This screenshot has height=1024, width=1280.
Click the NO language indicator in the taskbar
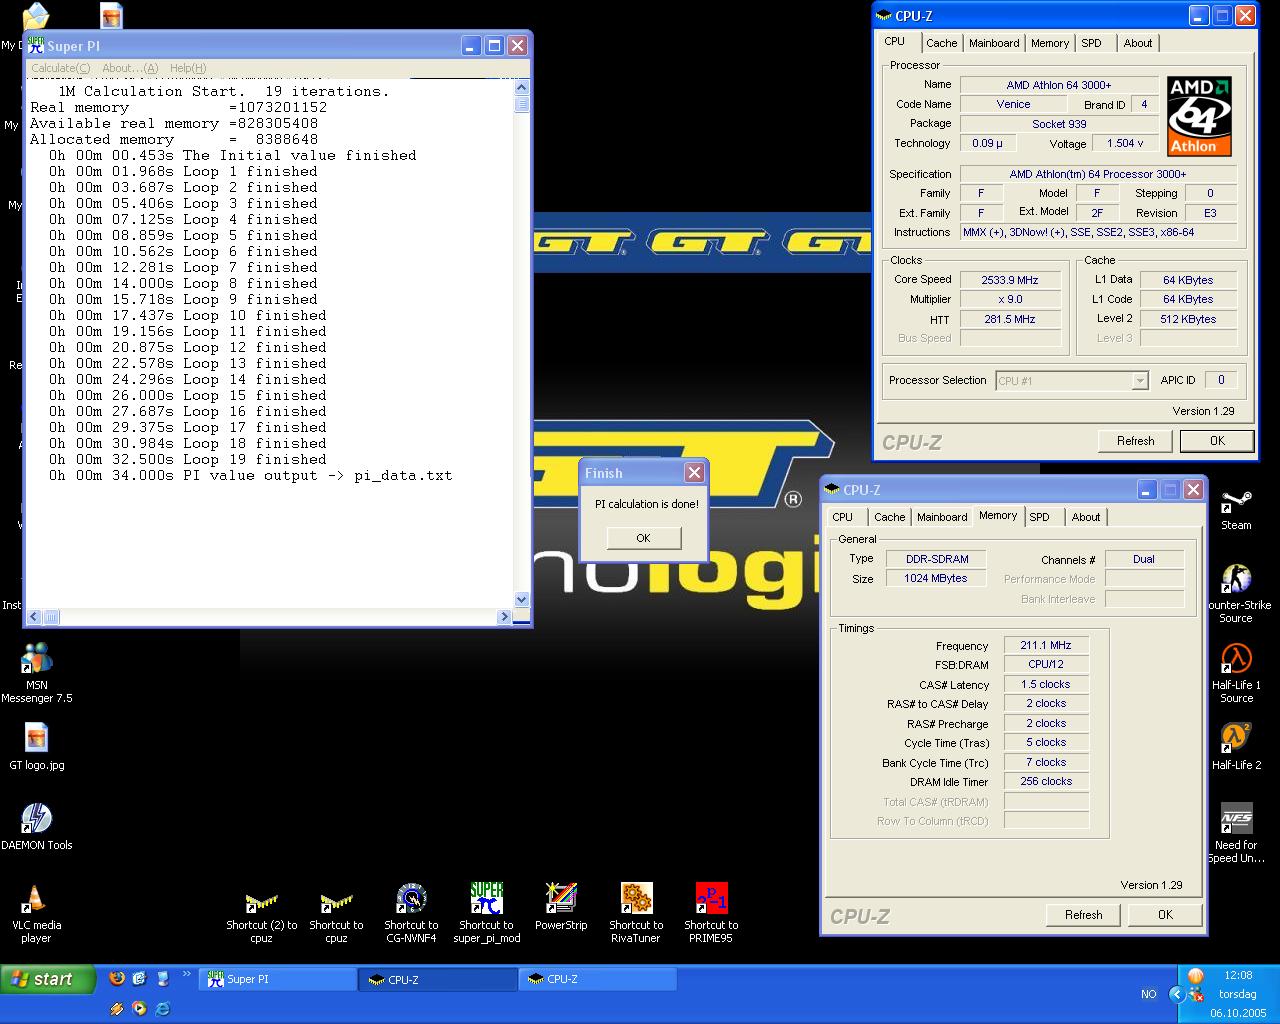(x=1148, y=994)
